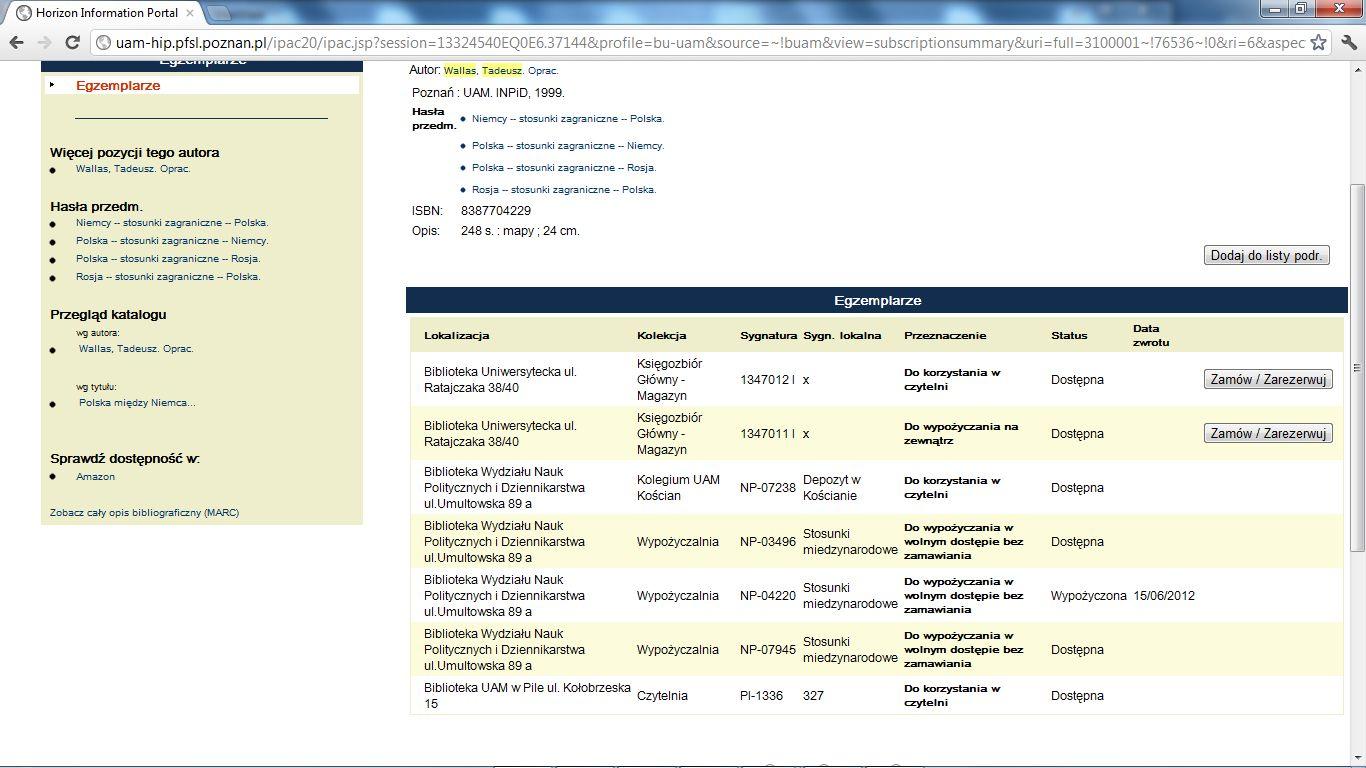Click ISBN value 8387704229
The image size is (1366, 768).
[496, 211]
